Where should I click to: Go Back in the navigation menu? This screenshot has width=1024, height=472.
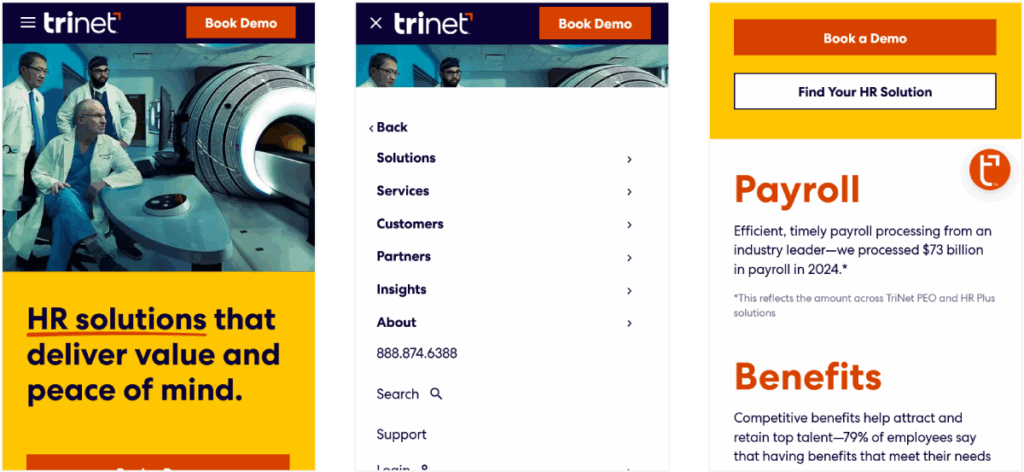click(391, 127)
